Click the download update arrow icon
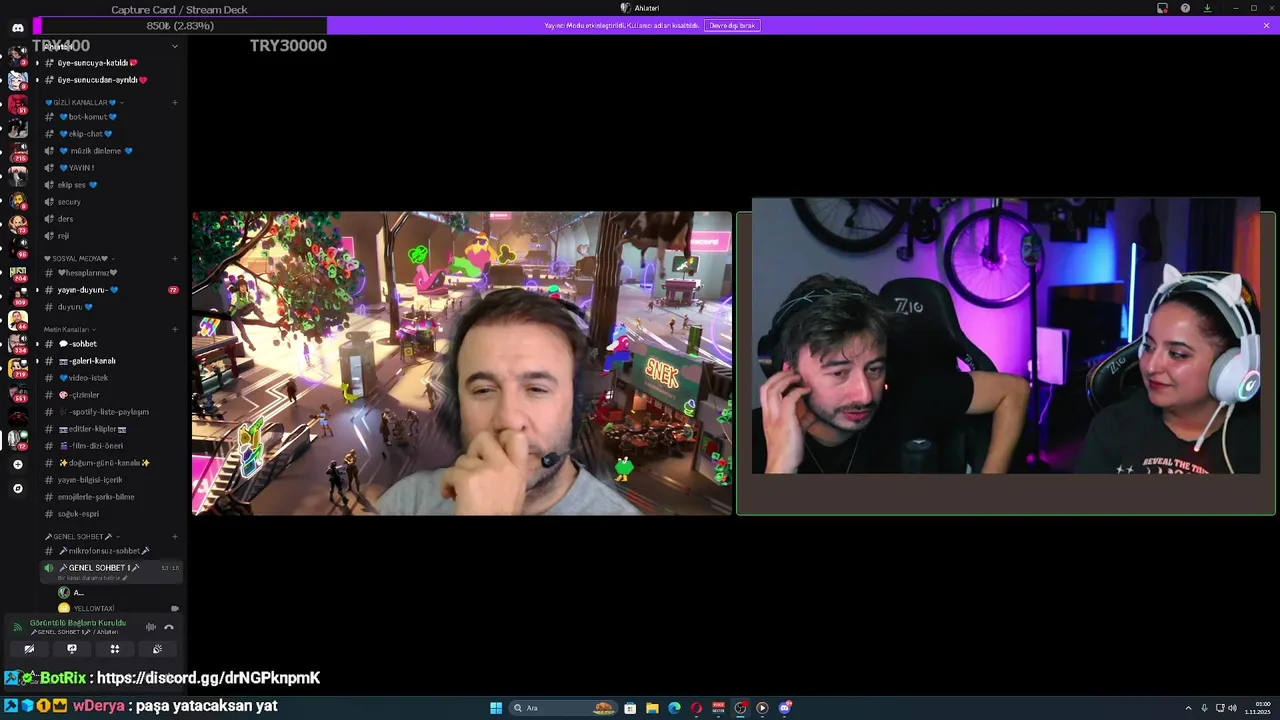The width and height of the screenshot is (1280, 720). (1207, 8)
